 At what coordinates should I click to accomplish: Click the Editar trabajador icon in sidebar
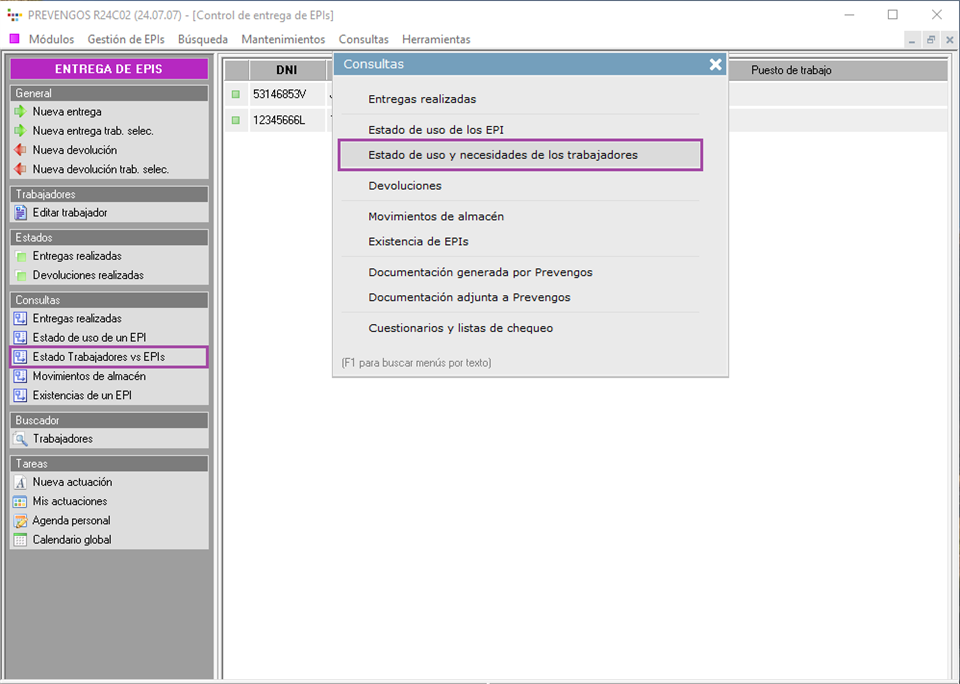click(x=20, y=213)
